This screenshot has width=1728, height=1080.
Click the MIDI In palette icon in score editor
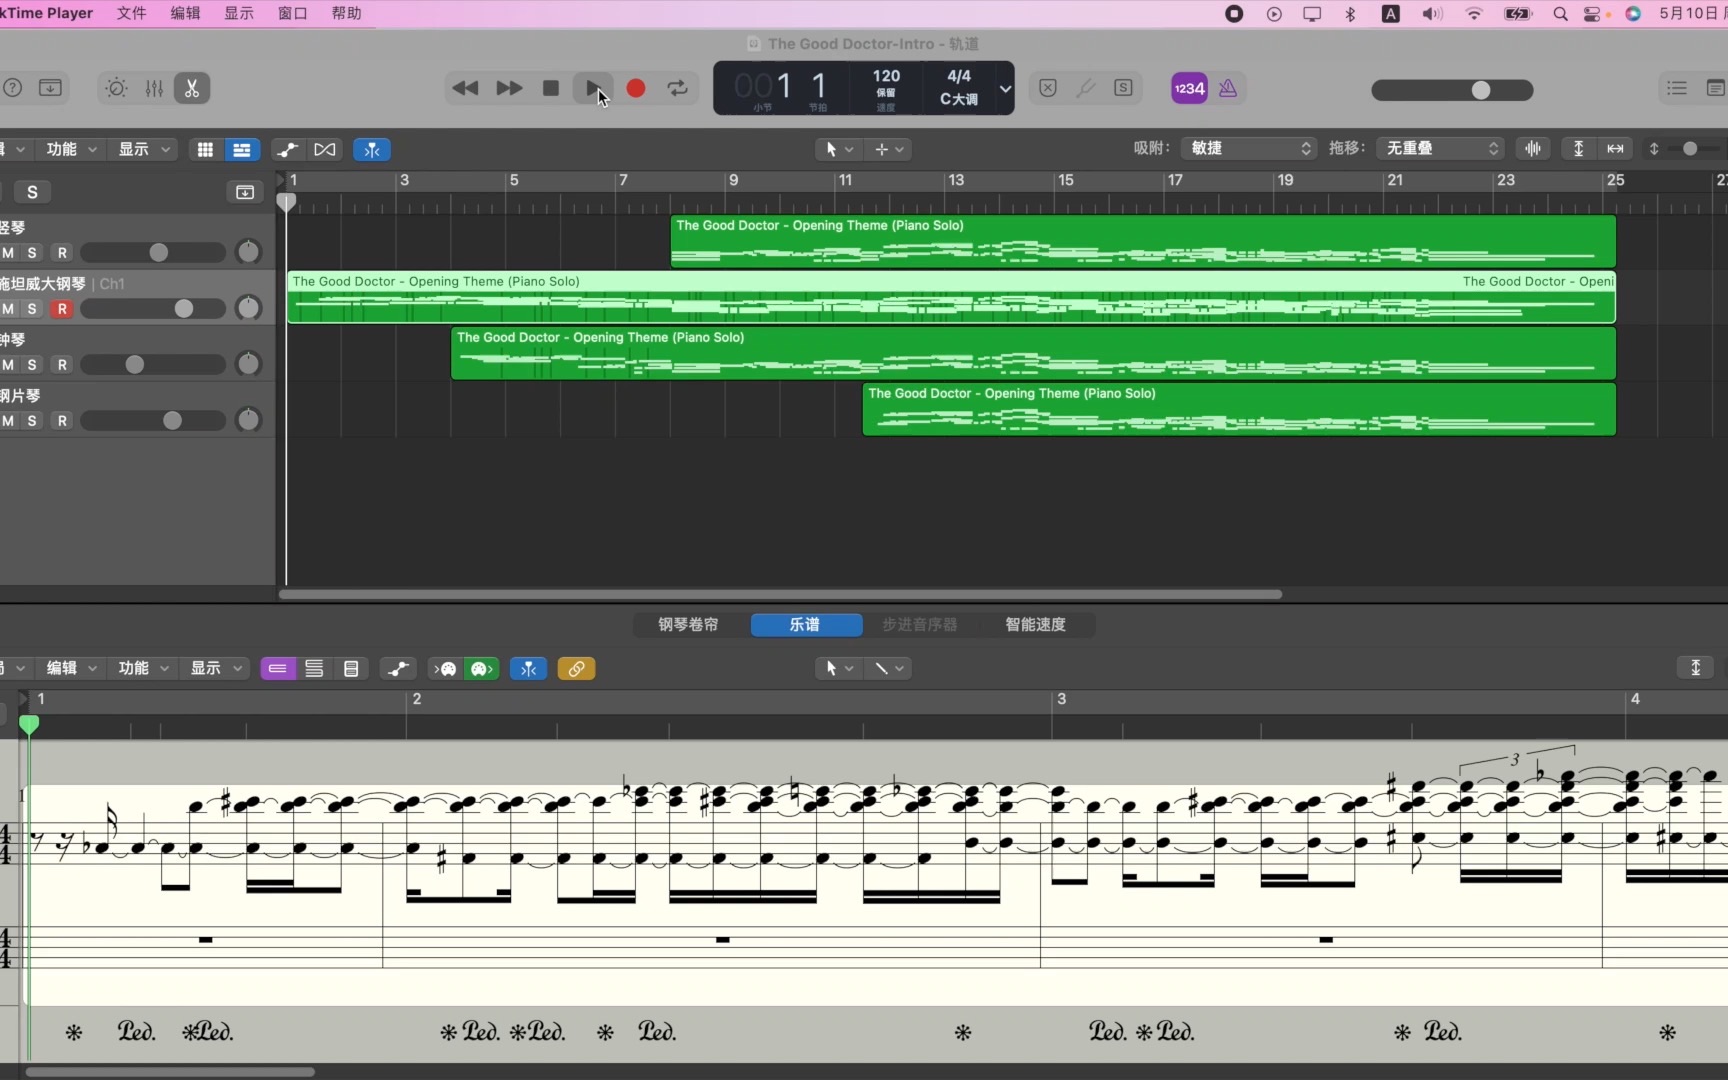(446, 668)
